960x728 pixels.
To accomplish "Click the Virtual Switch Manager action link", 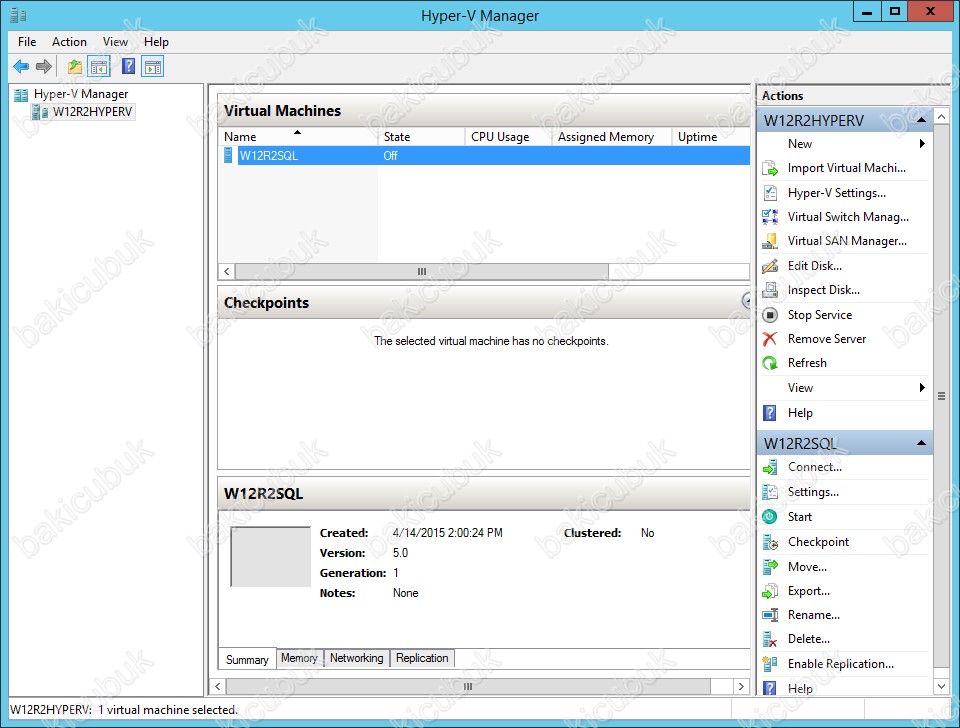I will [848, 217].
